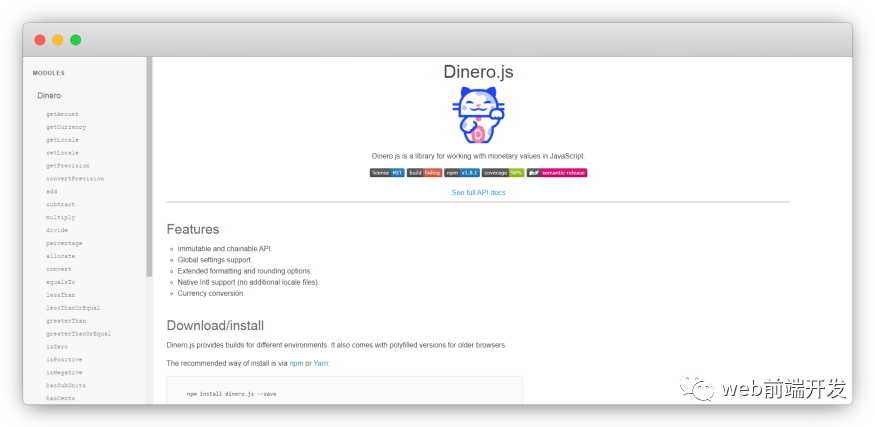Click the yellow minimize window button
875x427 pixels.
pyautogui.click(x=58, y=40)
